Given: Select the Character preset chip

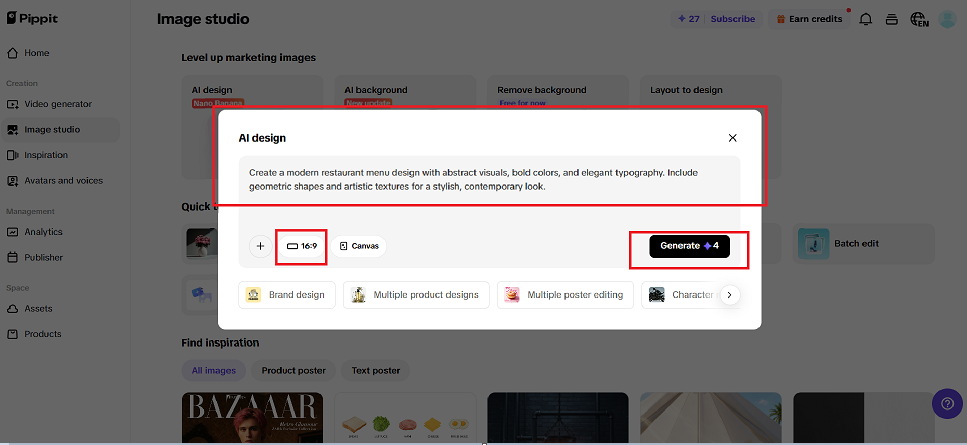Looking at the screenshot, I should point(680,295).
